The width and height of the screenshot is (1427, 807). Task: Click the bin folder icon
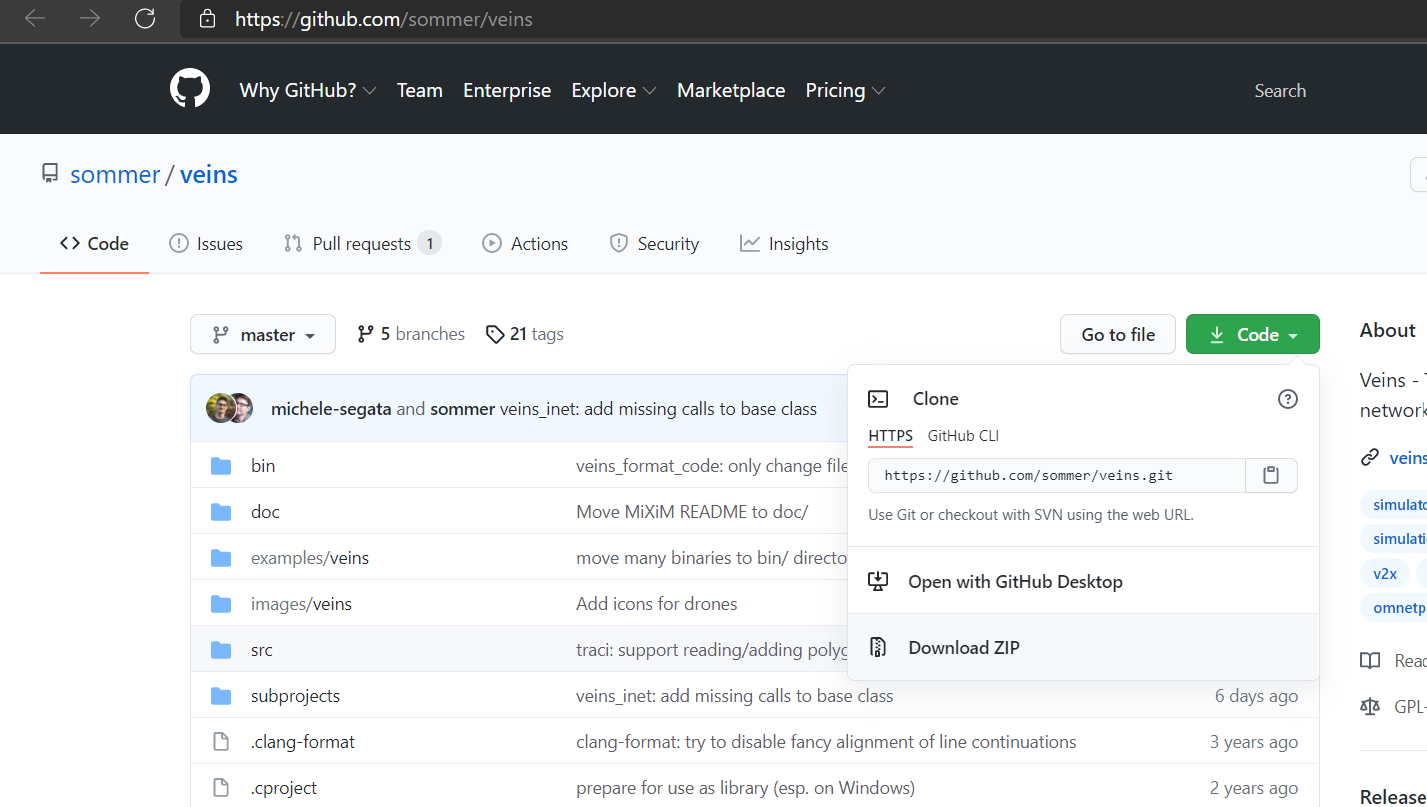(221, 466)
